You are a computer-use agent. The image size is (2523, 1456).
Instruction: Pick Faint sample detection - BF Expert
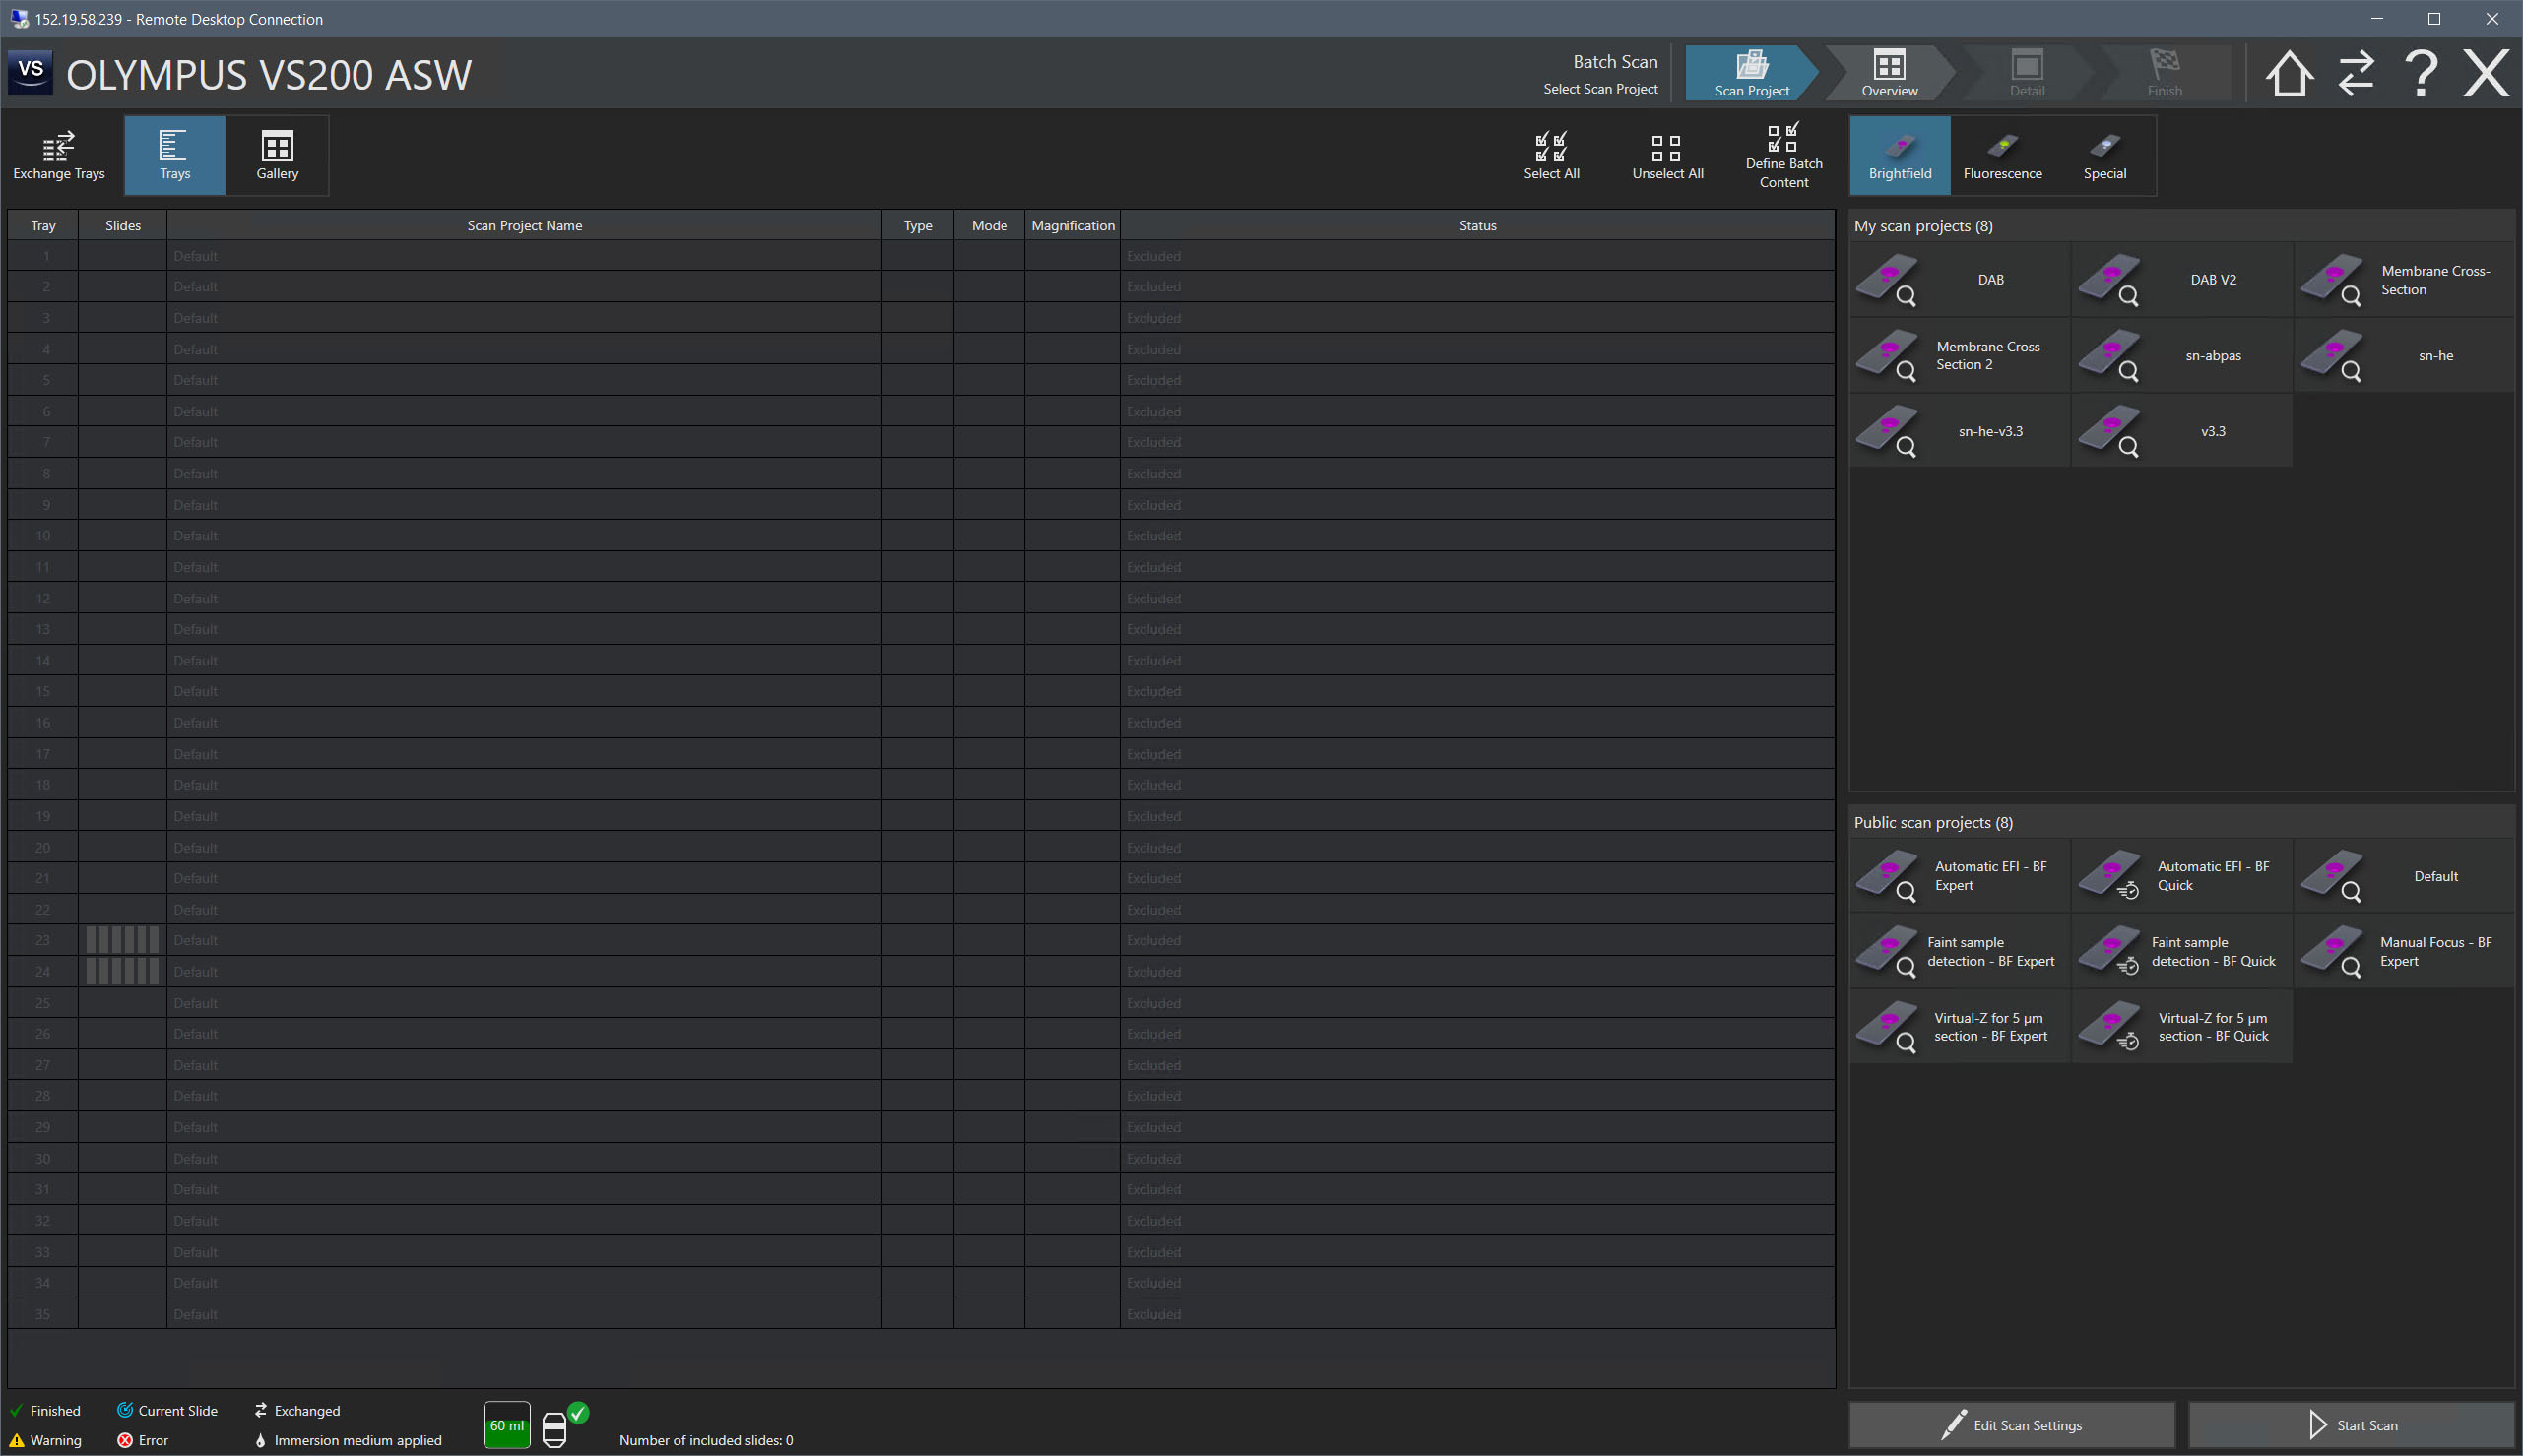pyautogui.click(x=1960, y=952)
